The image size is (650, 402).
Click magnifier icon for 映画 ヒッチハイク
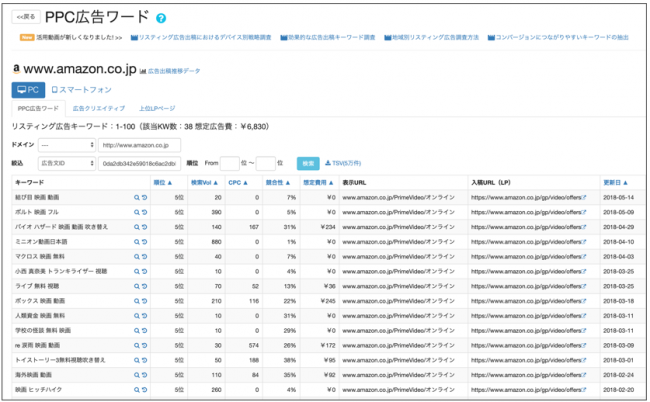pyautogui.click(x=136, y=390)
